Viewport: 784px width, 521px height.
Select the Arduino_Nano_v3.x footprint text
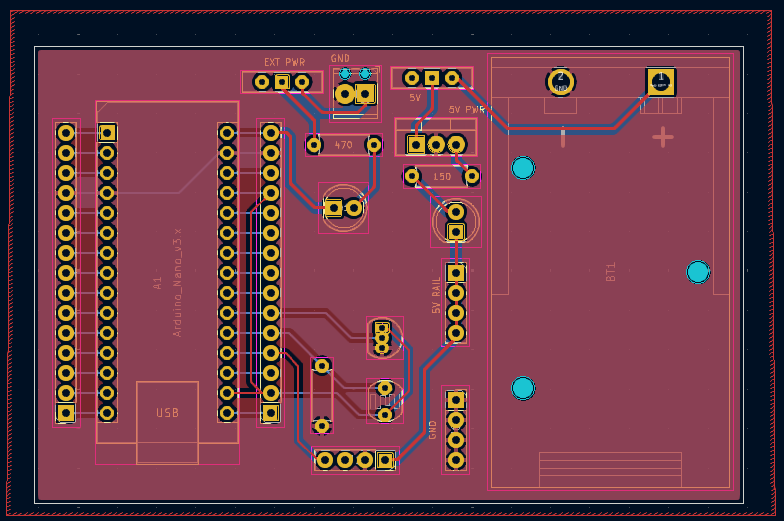pyautogui.click(x=178, y=281)
